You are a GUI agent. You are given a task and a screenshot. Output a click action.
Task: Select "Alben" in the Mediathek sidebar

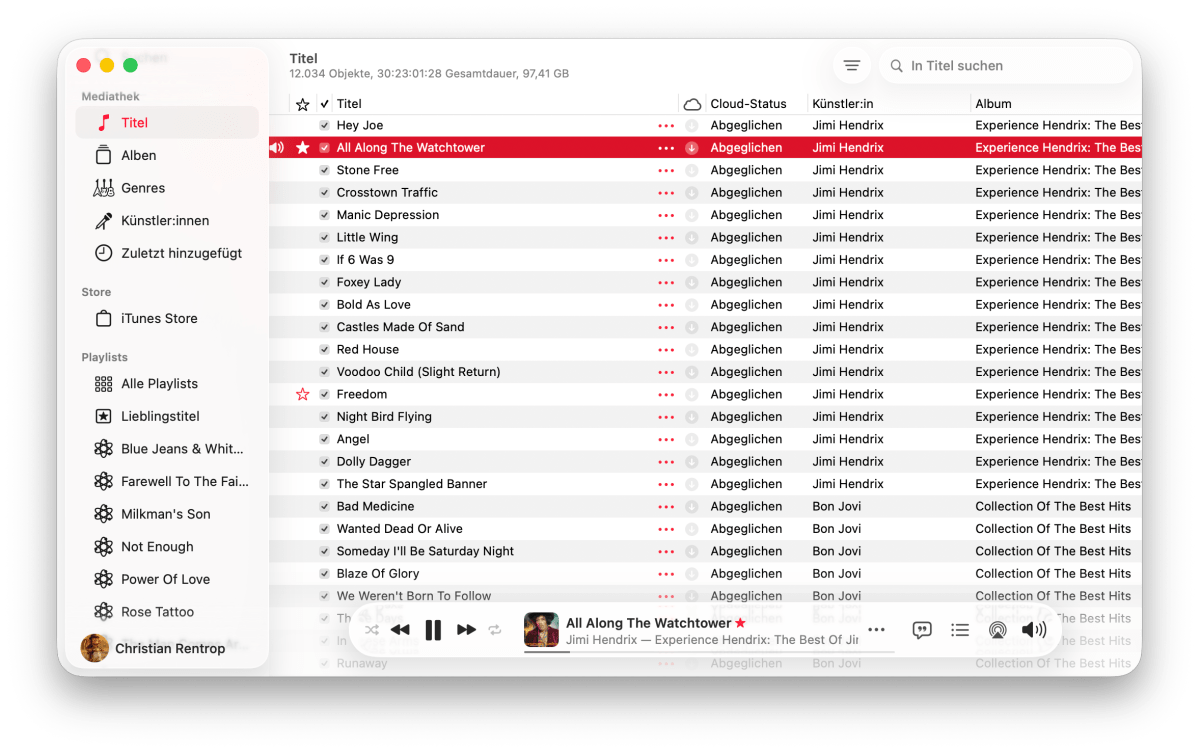pyautogui.click(x=137, y=155)
